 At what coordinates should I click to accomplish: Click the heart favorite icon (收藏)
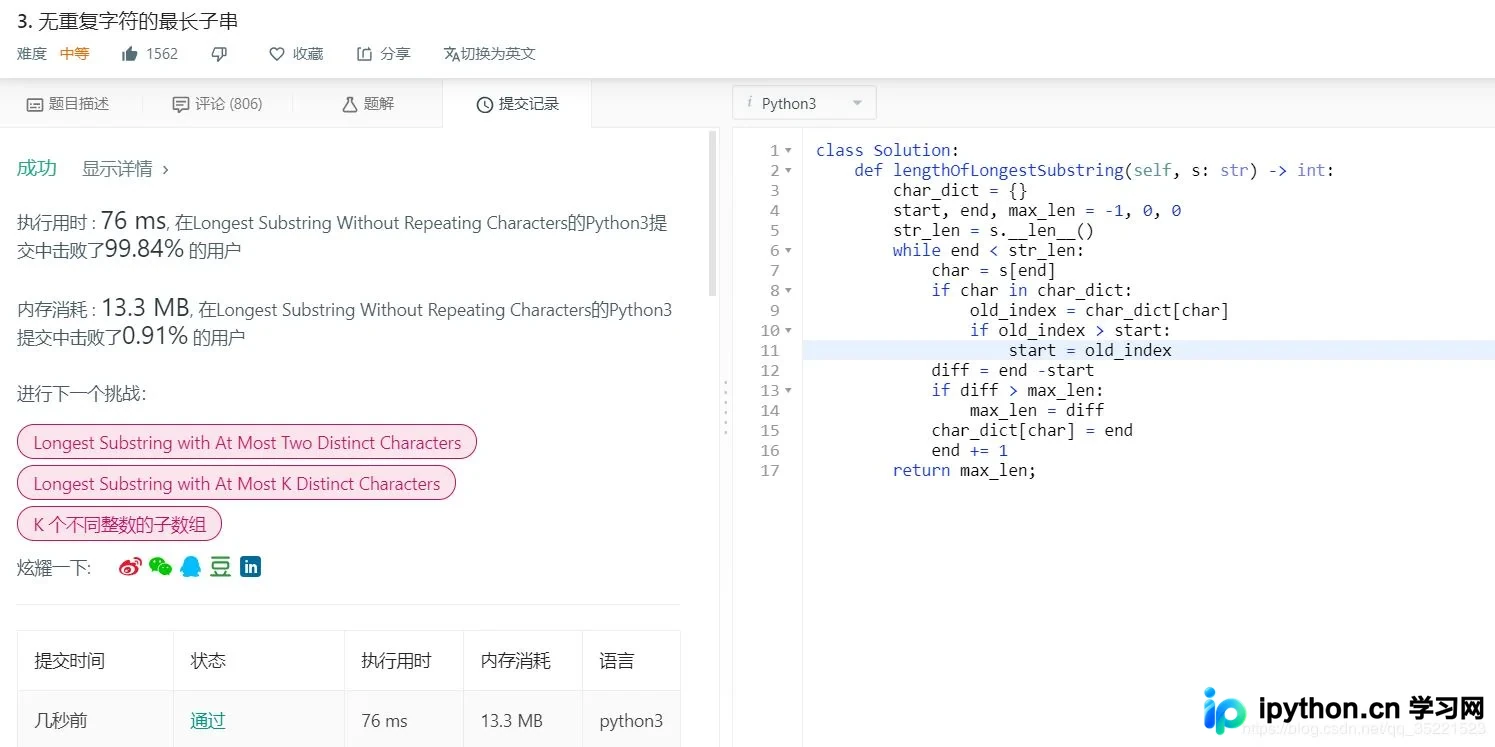coord(277,54)
